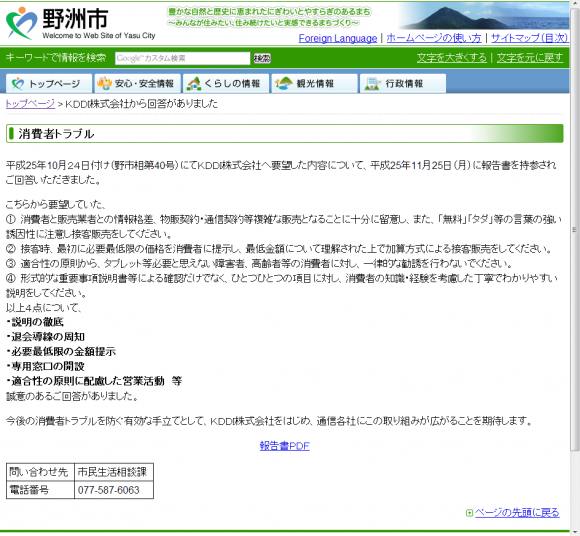Open the 観光情報 navigation tab
580x536 pixels.
315,83
